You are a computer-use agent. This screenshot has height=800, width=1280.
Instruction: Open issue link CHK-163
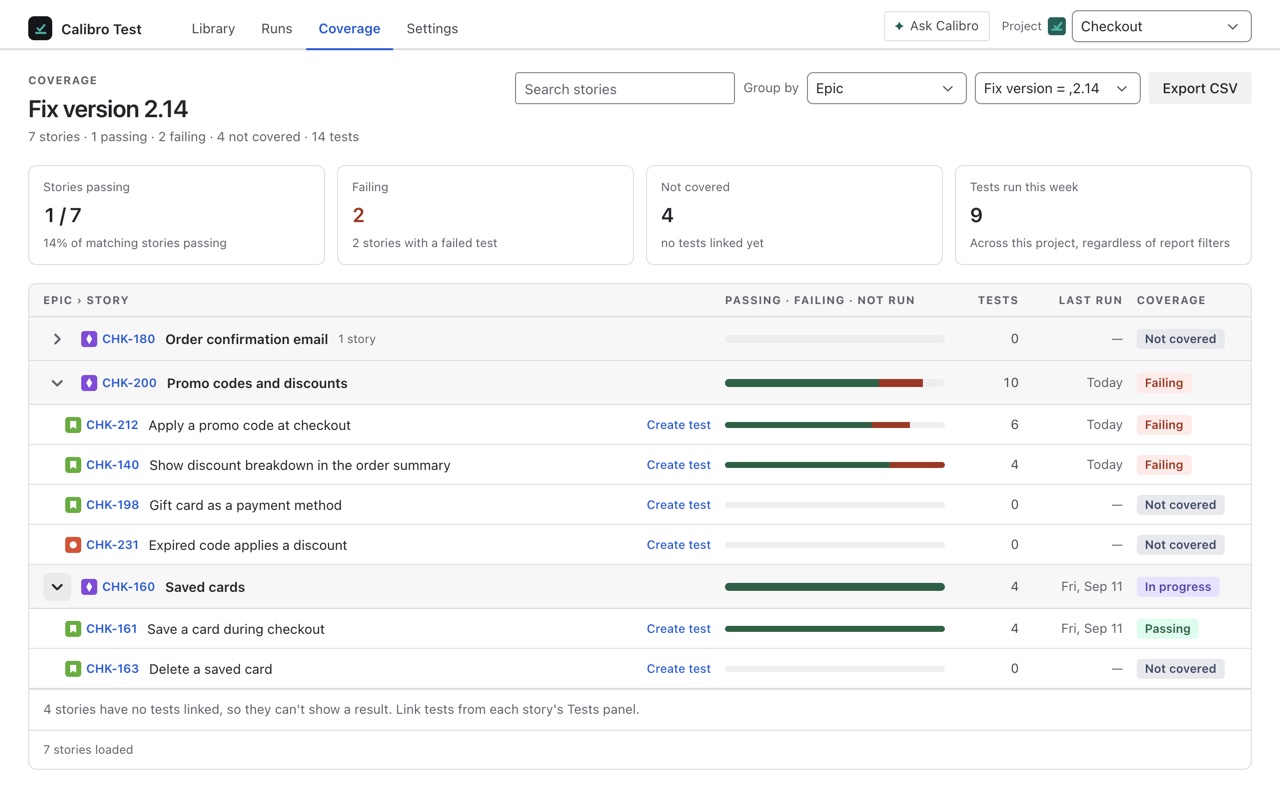coord(112,669)
